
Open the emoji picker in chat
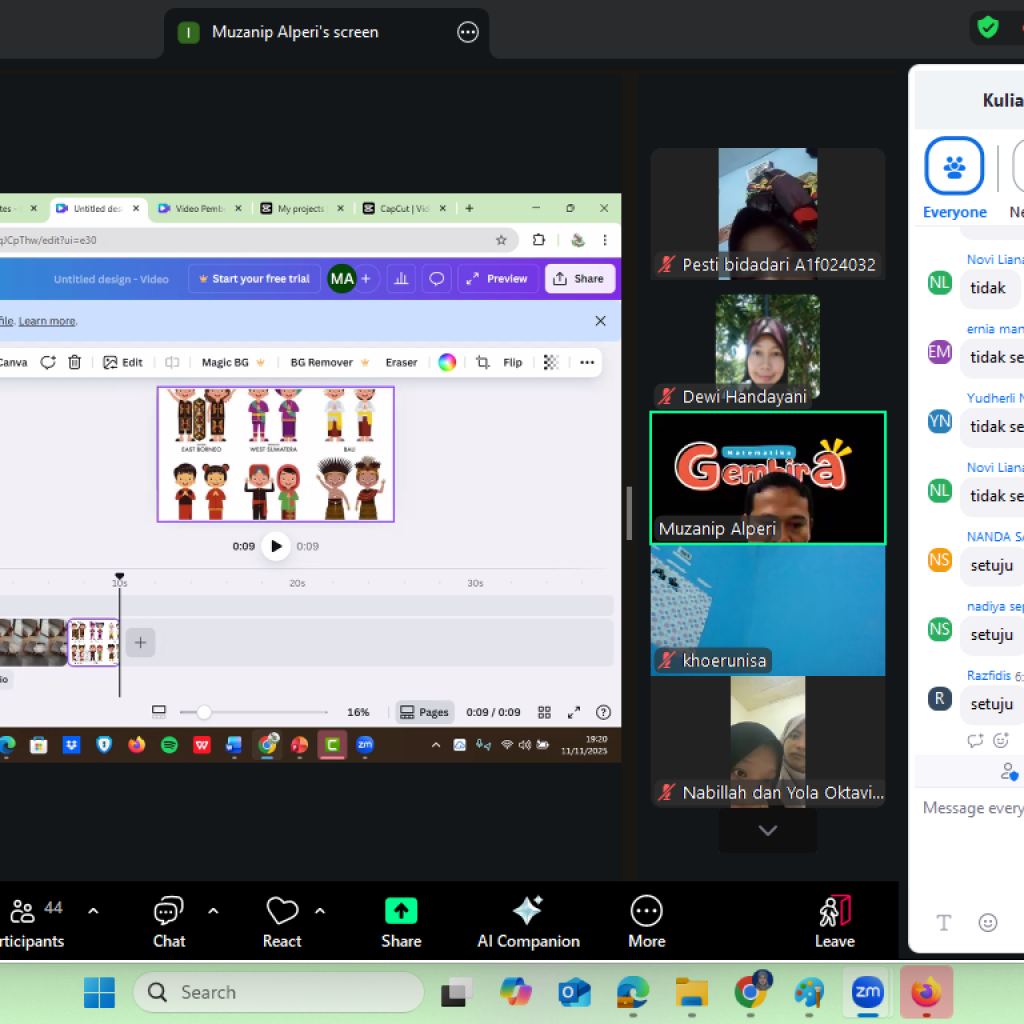pos(988,922)
